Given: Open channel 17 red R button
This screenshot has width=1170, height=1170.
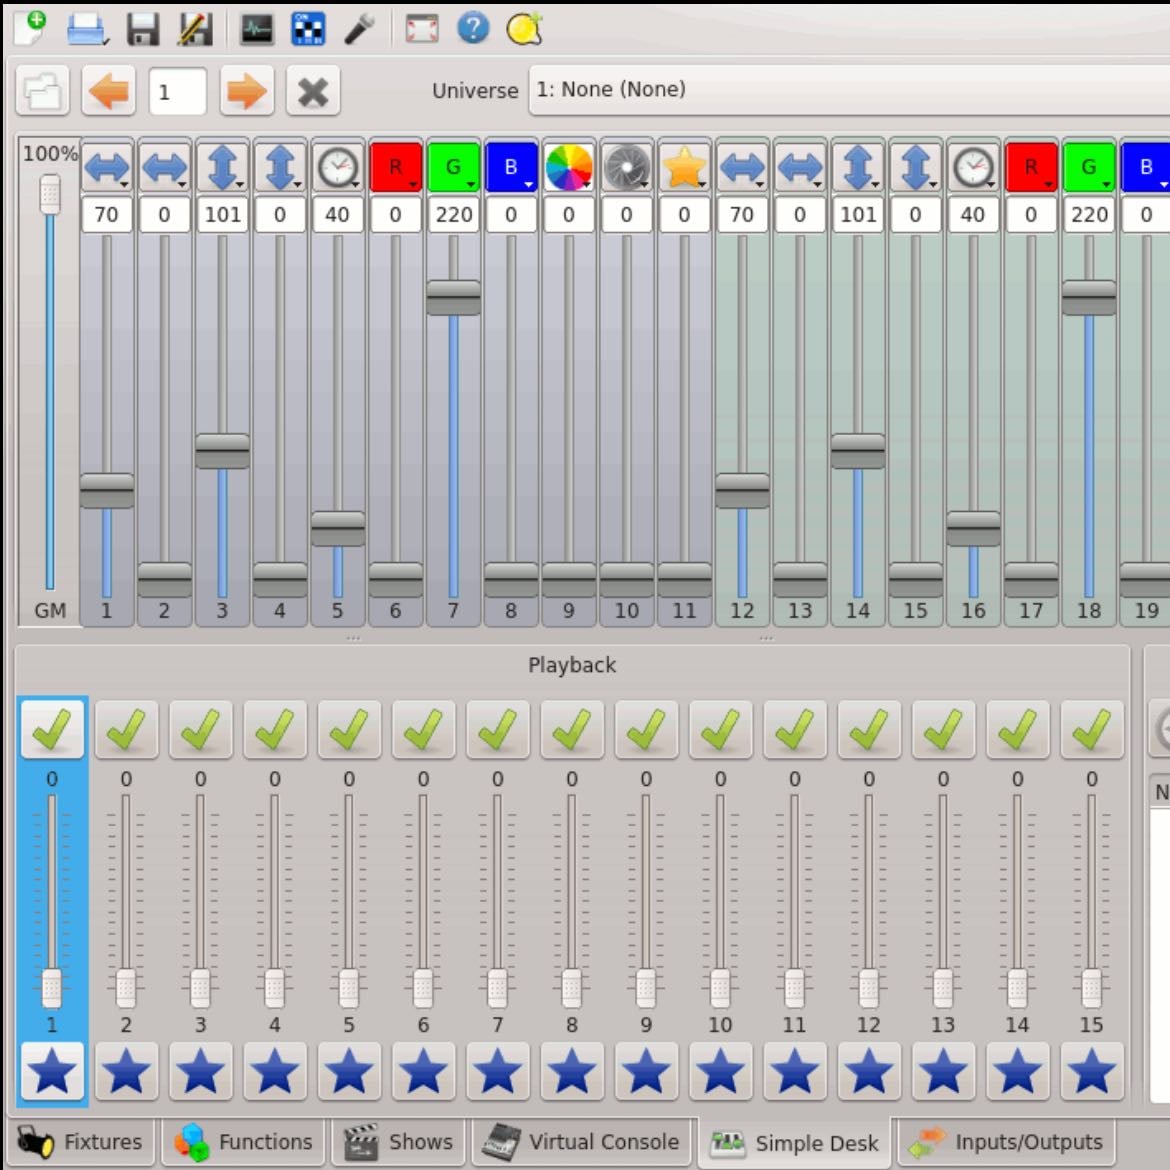Looking at the screenshot, I should (x=1030, y=166).
